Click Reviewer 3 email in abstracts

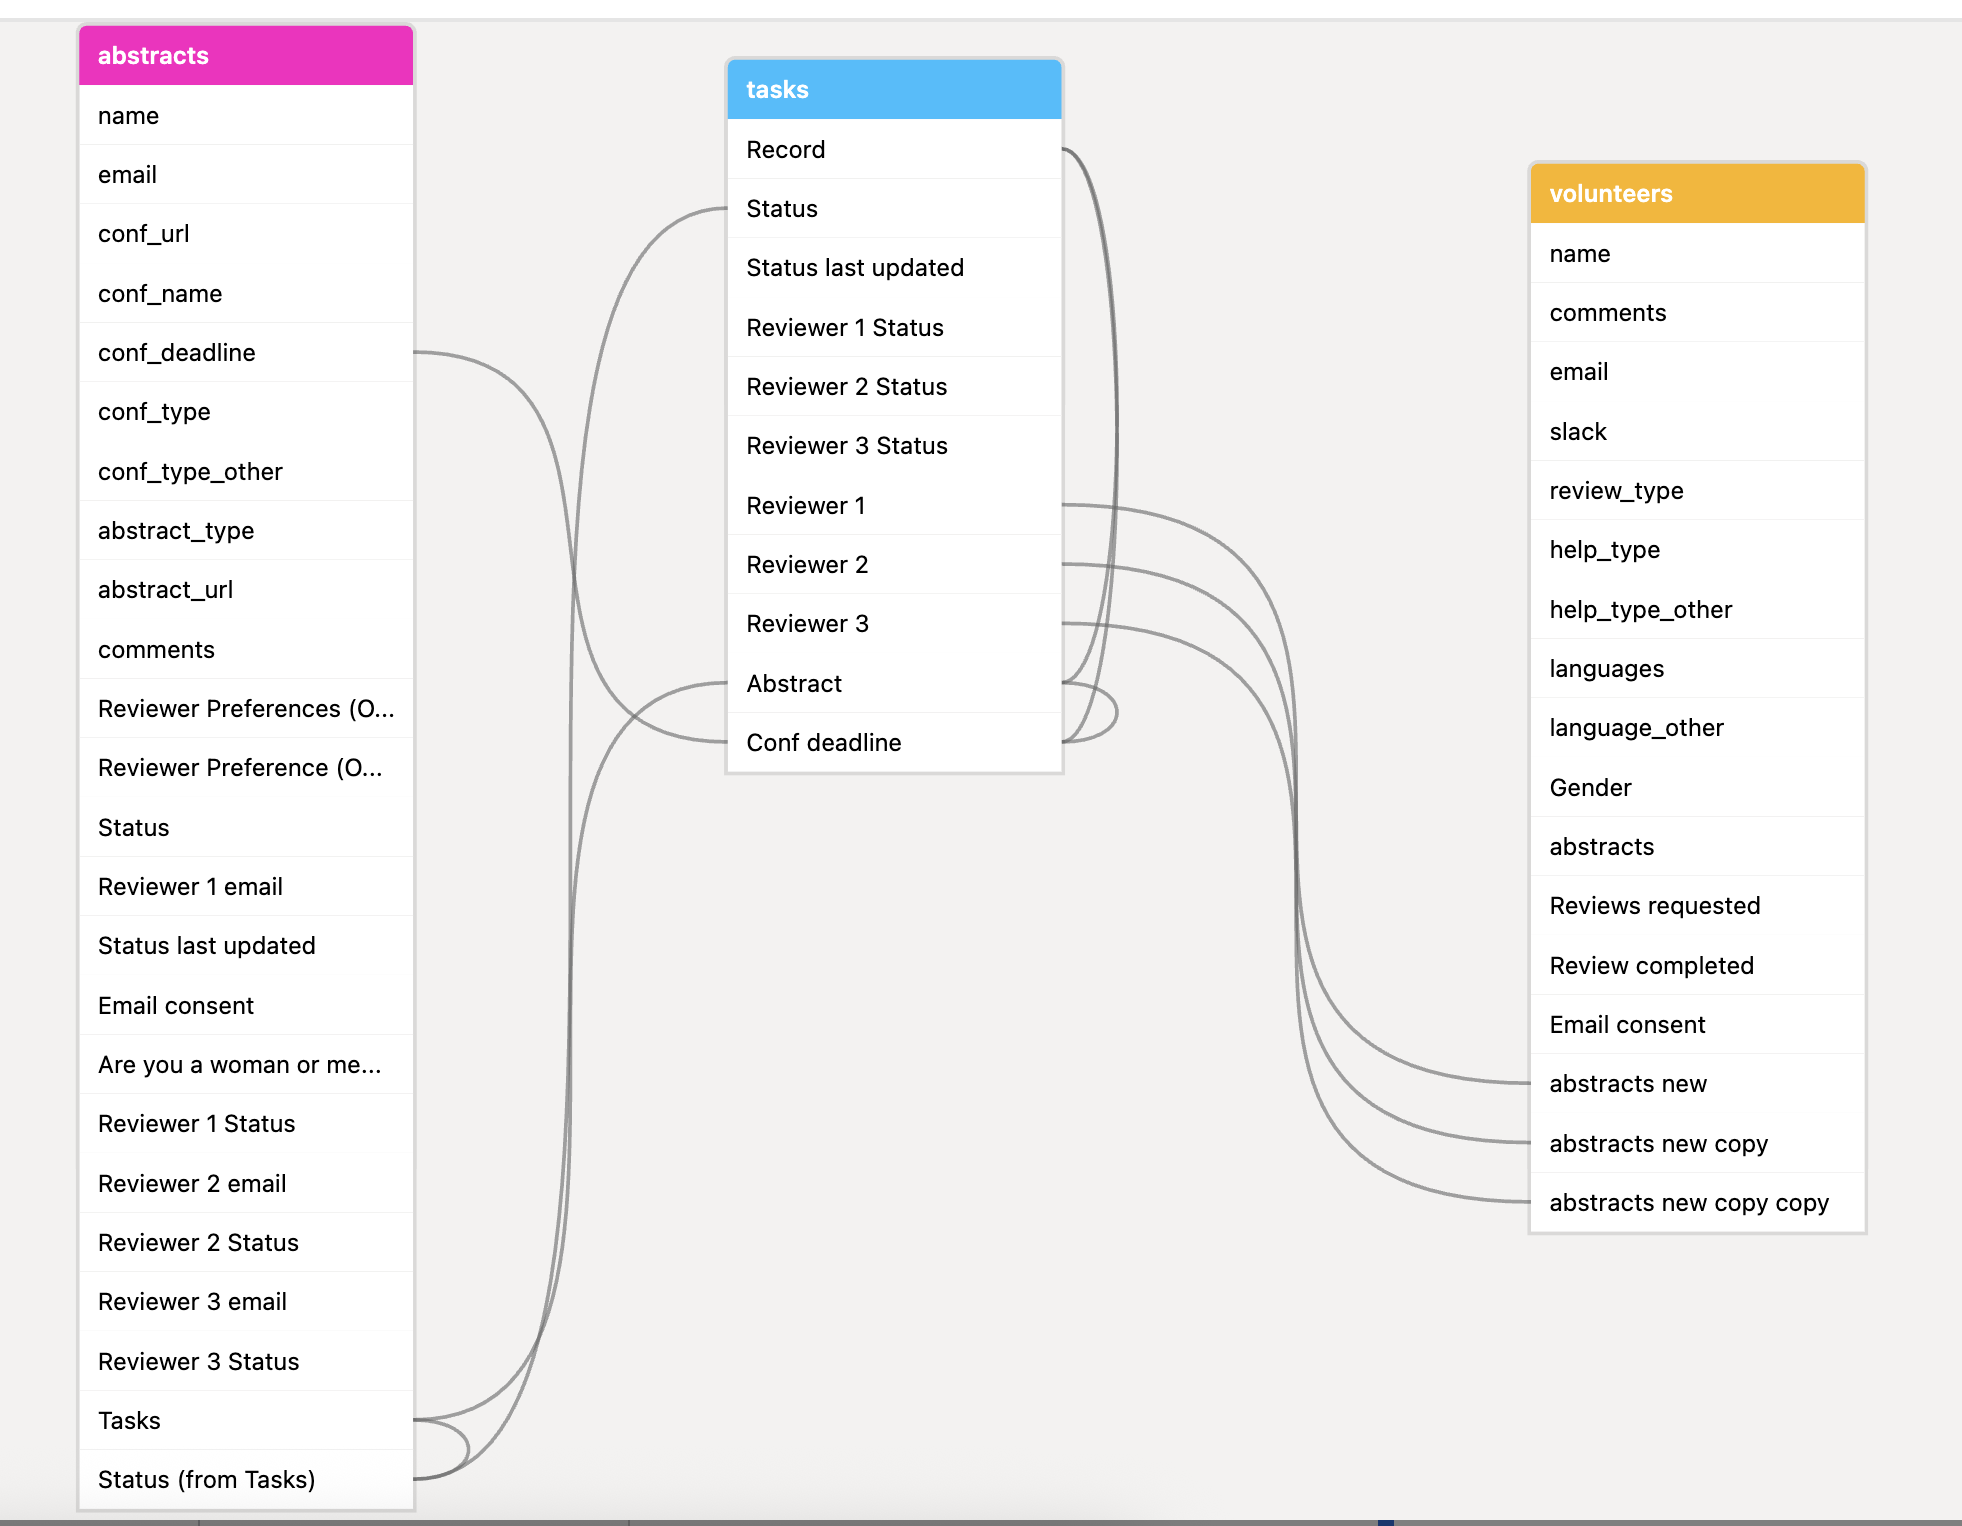click(246, 1302)
